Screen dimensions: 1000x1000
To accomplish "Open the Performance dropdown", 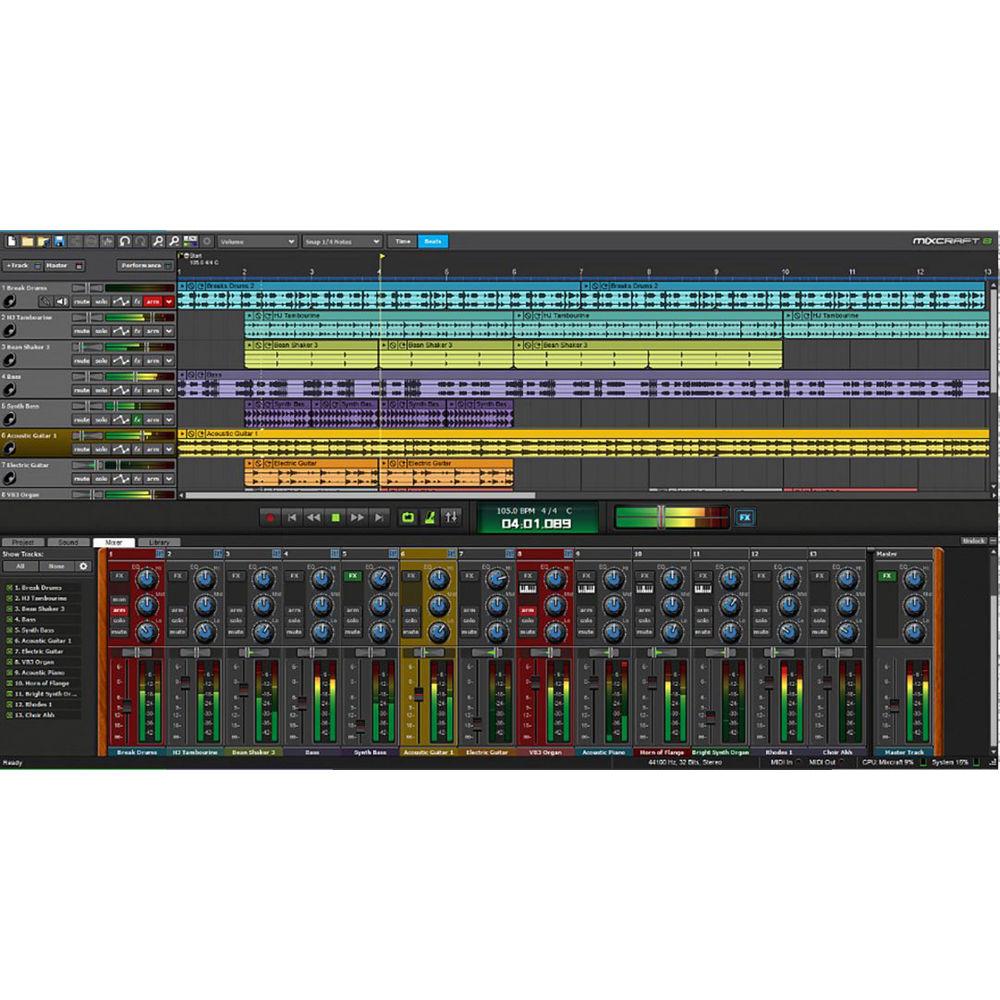I will pos(140,266).
